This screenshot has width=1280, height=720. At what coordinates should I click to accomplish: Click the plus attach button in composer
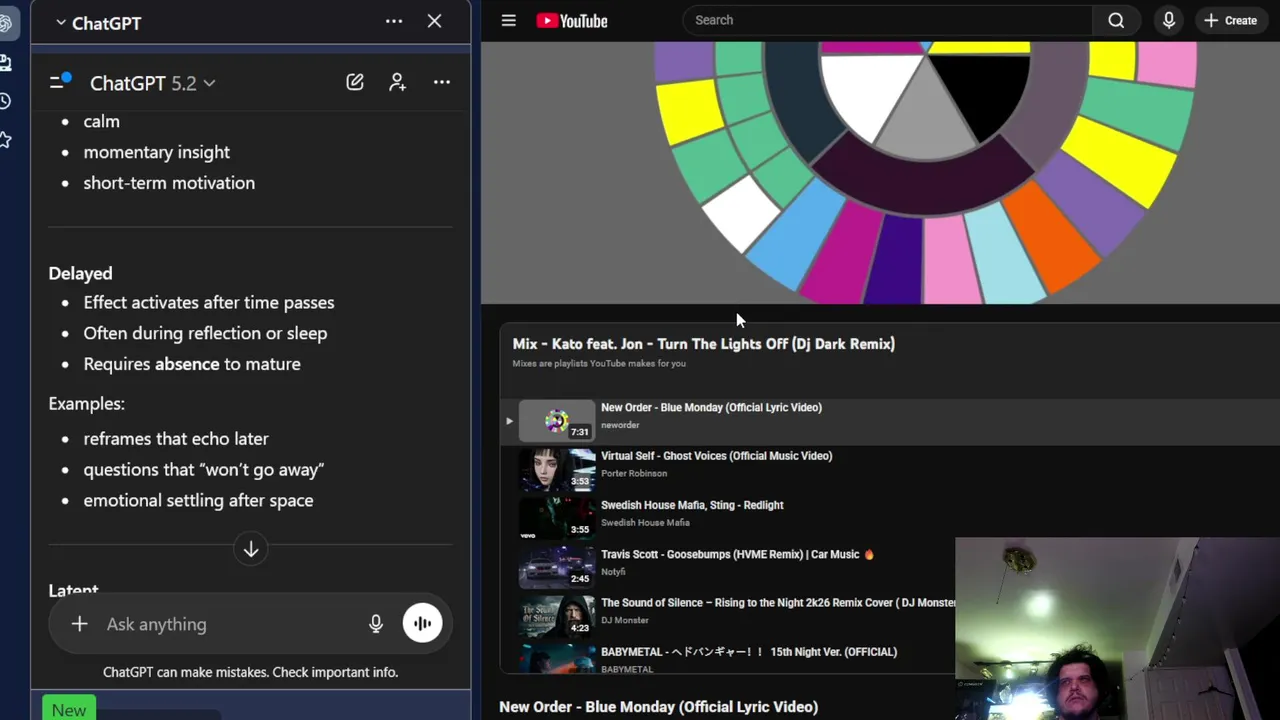[x=79, y=624]
